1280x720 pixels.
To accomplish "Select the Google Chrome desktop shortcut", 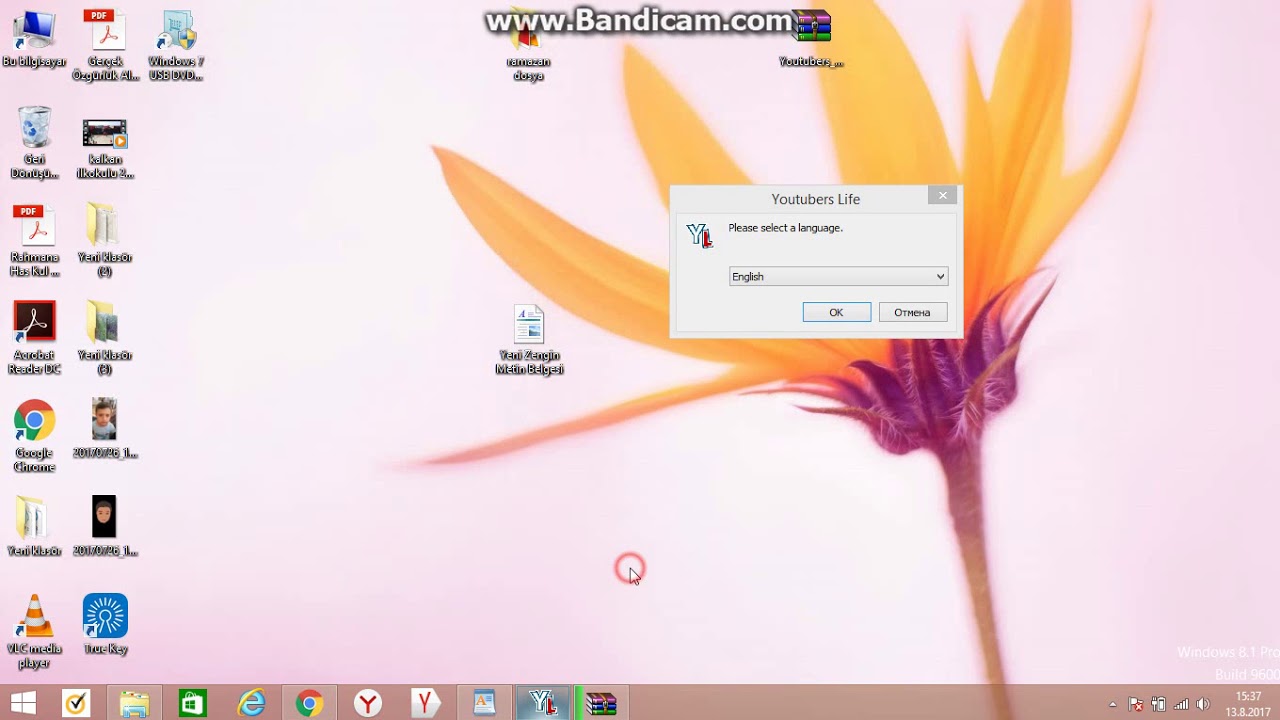I will [x=34, y=437].
